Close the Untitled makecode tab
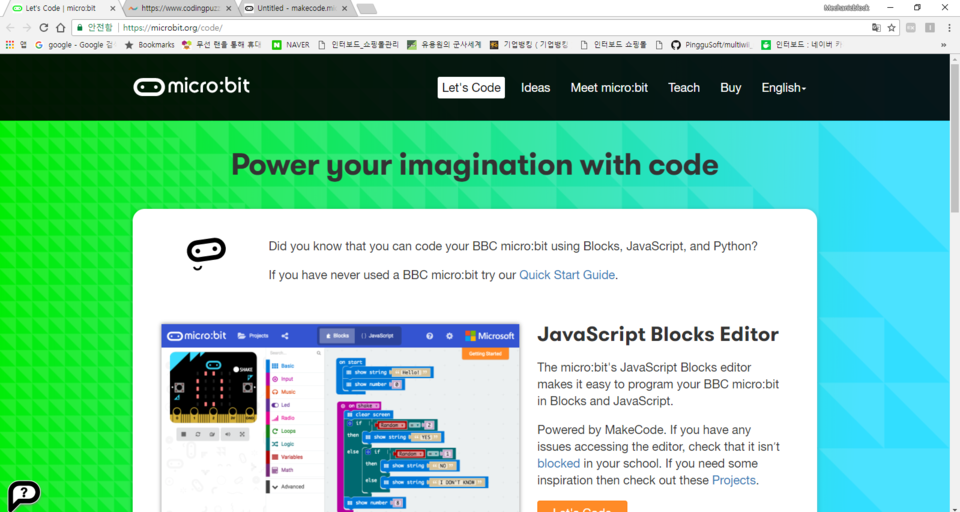 point(344,9)
